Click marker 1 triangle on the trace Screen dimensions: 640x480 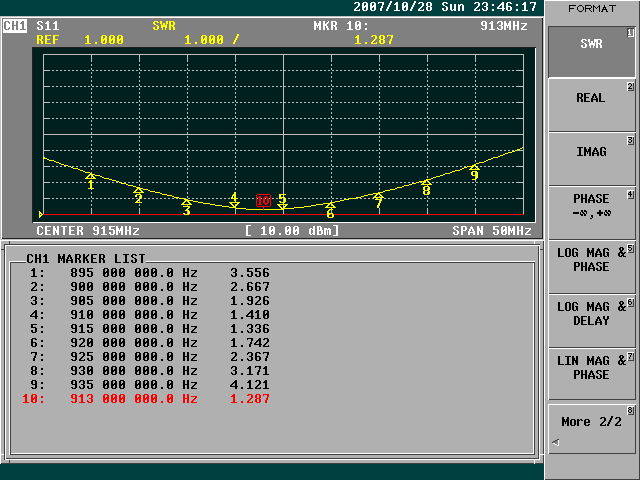click(x=91, y=176)
